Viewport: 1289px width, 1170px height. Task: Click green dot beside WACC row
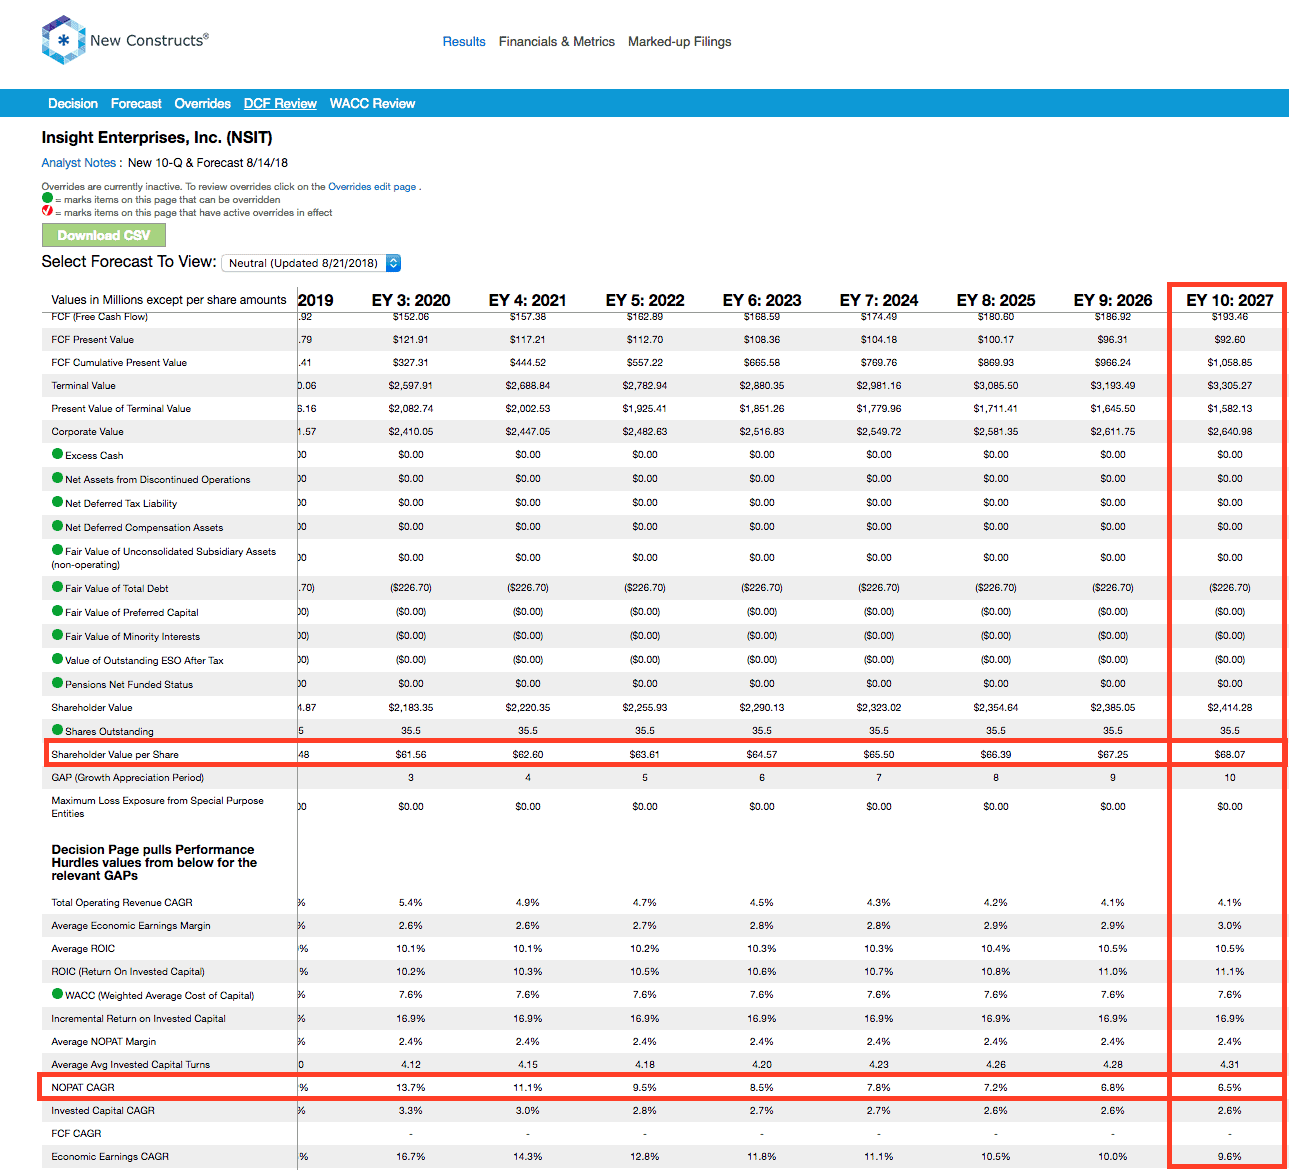tap(57, 994)
